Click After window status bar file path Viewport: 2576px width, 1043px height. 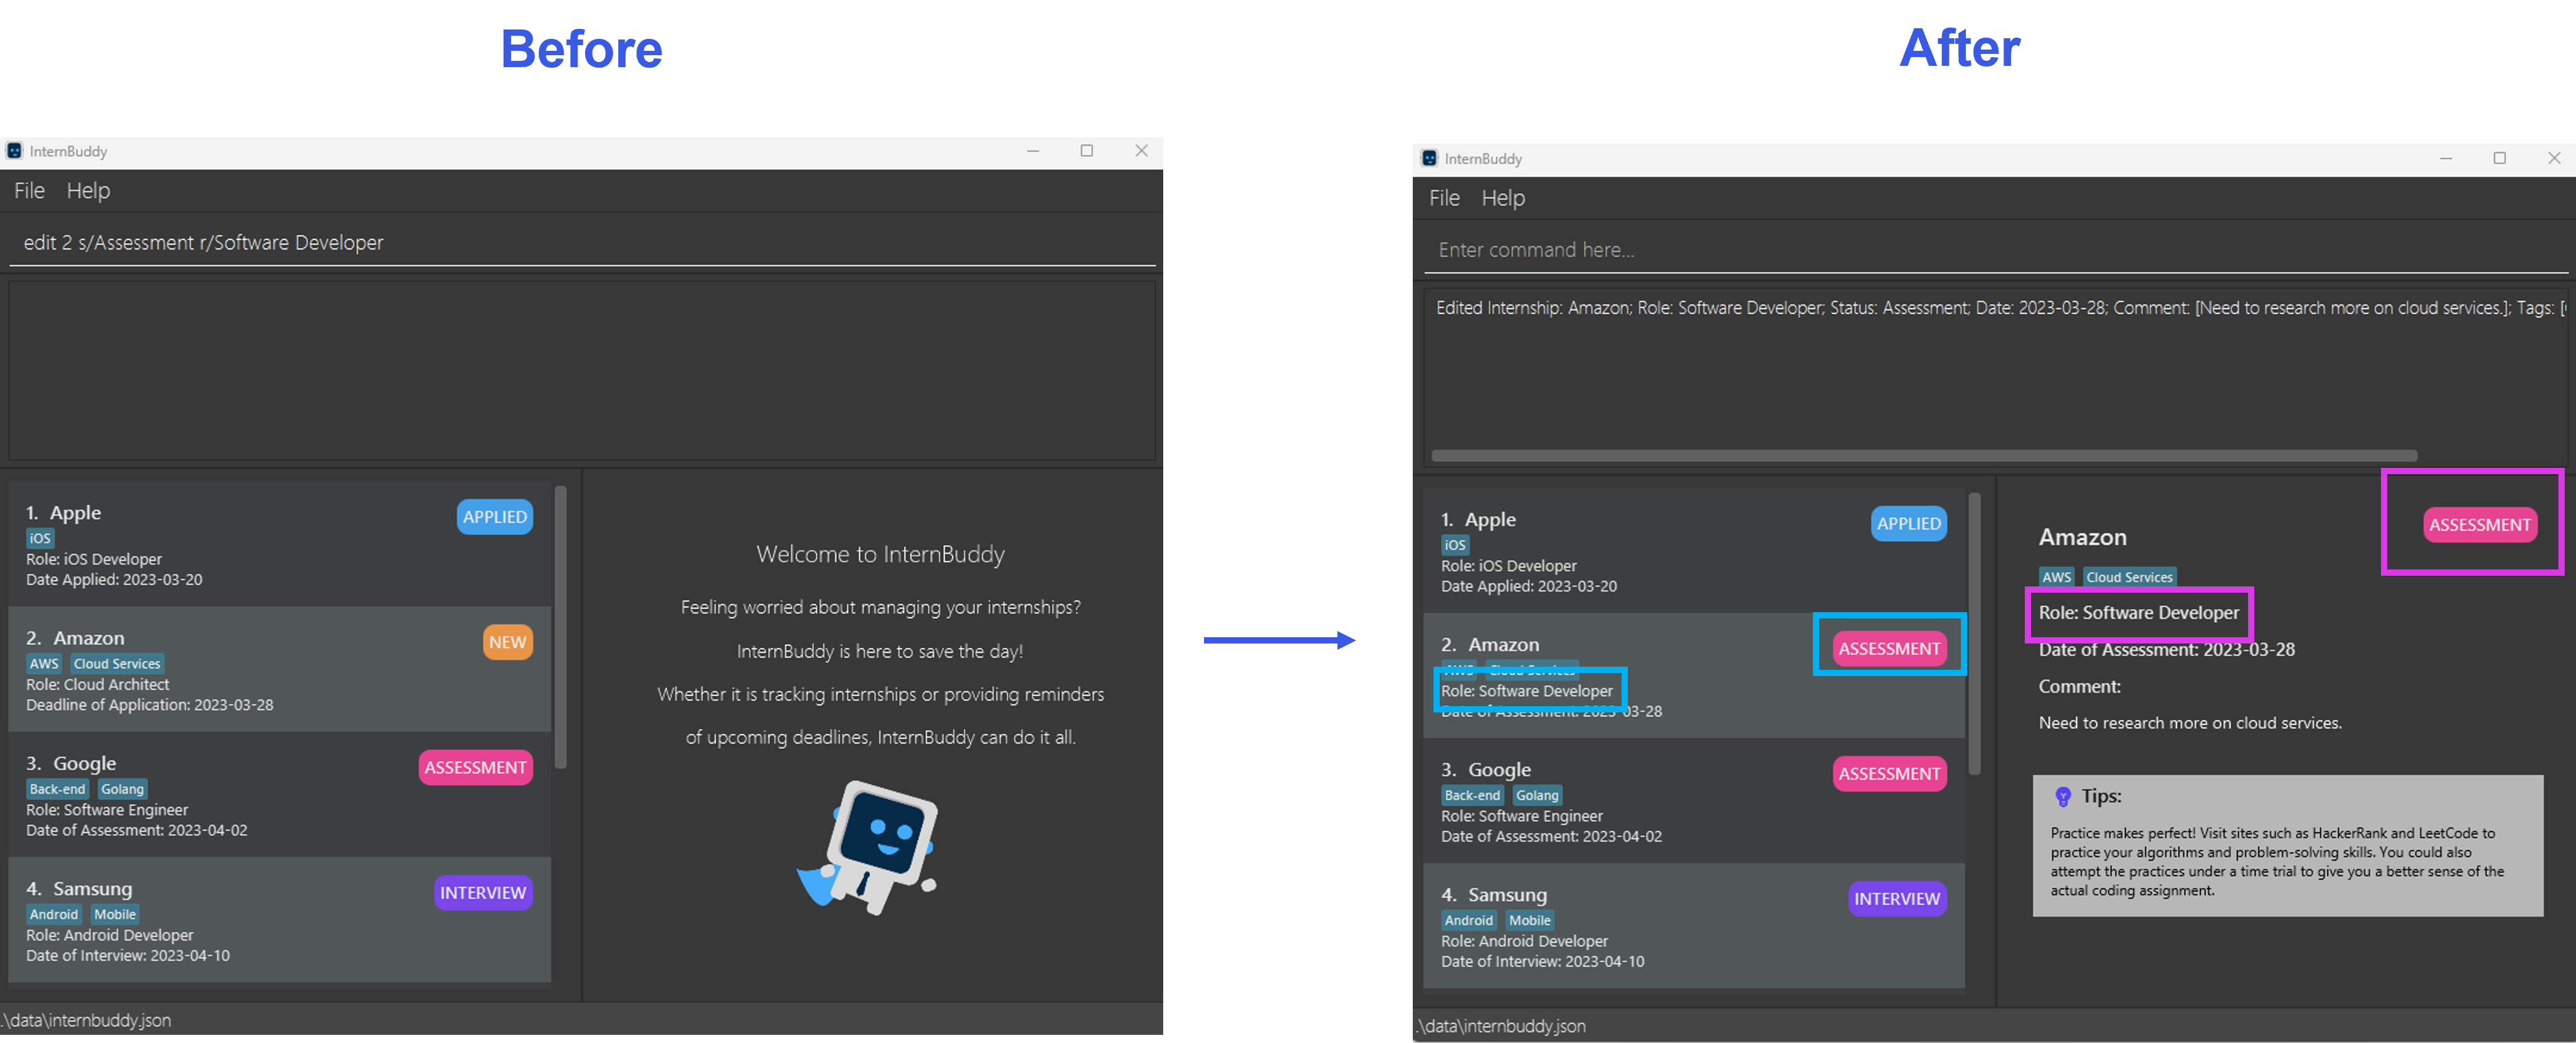1501,1026
